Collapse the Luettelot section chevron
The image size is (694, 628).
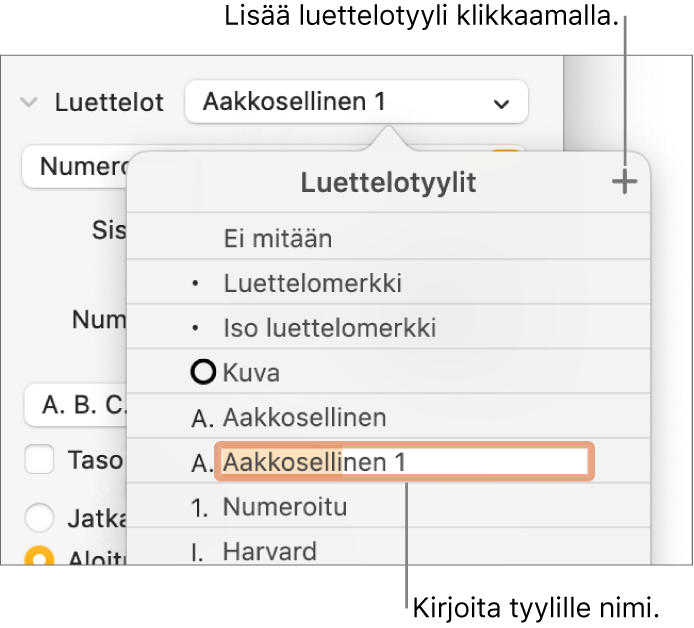pos(29,102)
